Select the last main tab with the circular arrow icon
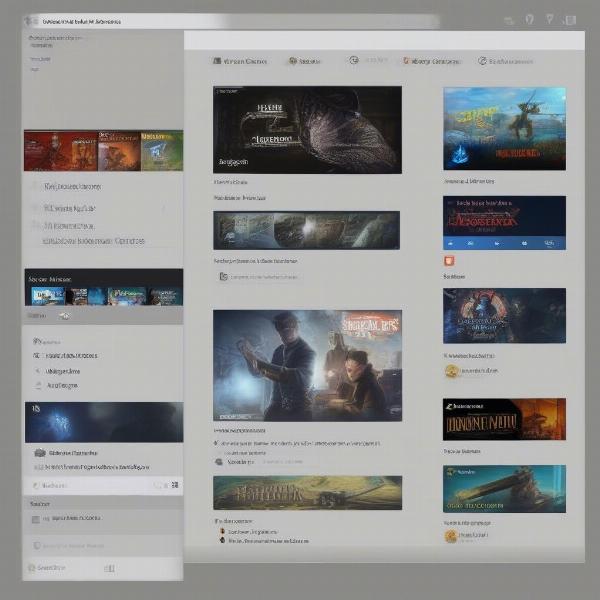Image resolution: width=600 pixels, height=600 pixels. click(x=505, y=61)
